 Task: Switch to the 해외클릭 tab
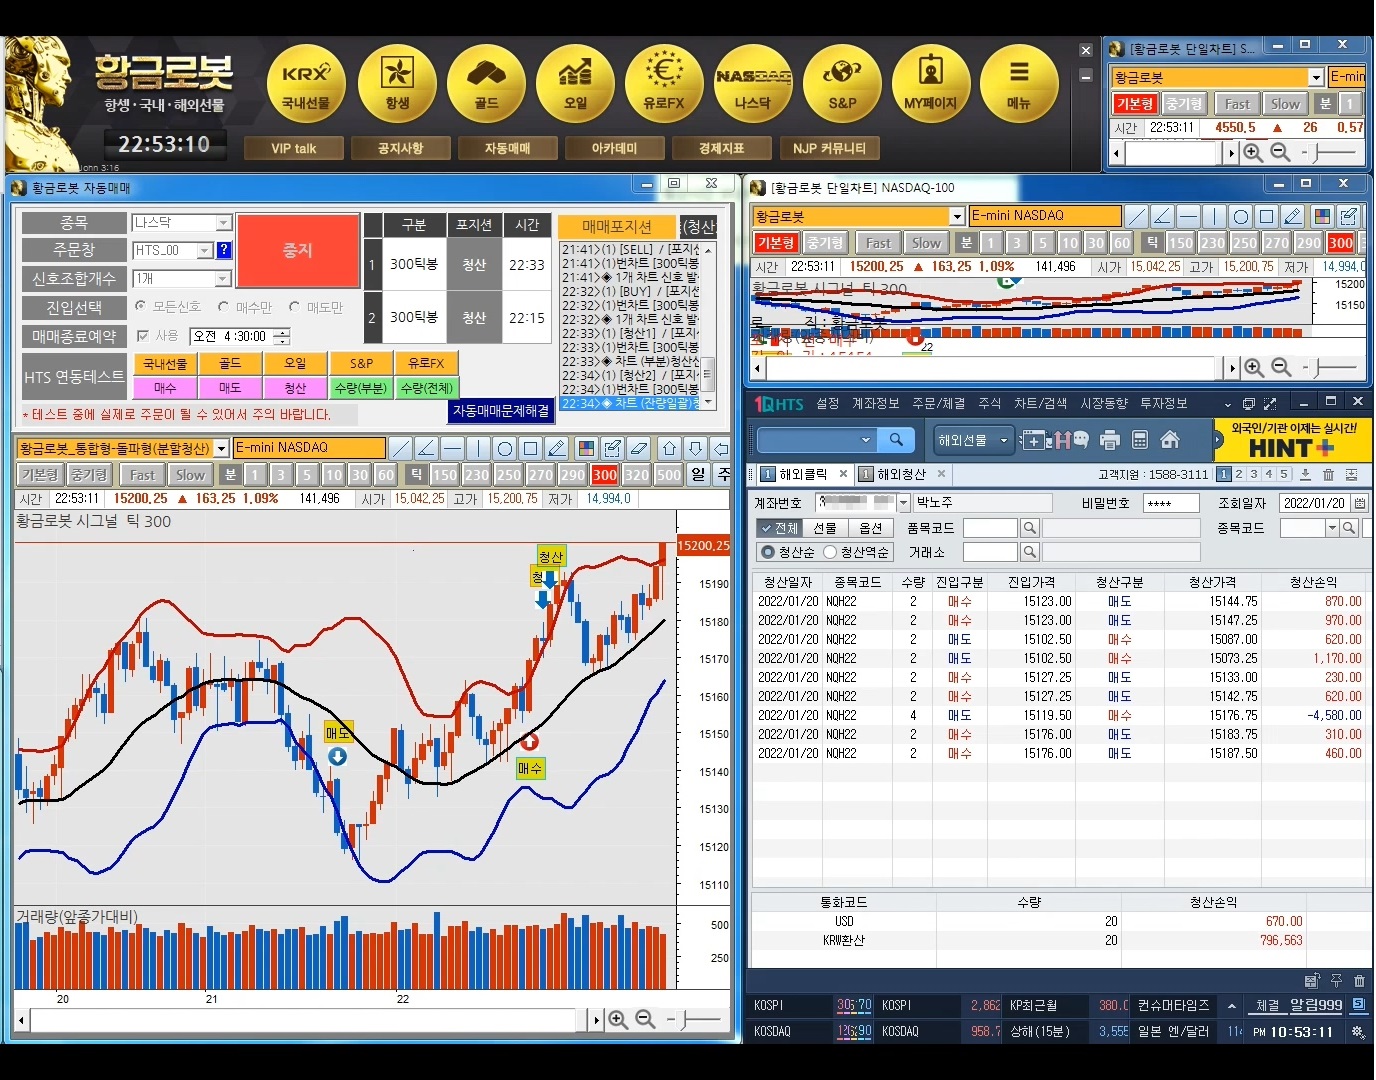click(x=802, y=474)
